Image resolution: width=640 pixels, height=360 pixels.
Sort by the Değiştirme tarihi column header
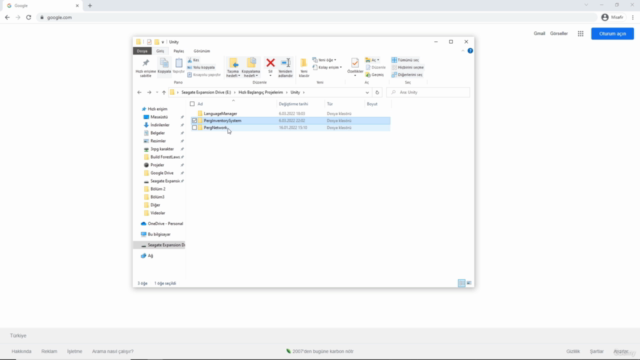click(293, 104)
